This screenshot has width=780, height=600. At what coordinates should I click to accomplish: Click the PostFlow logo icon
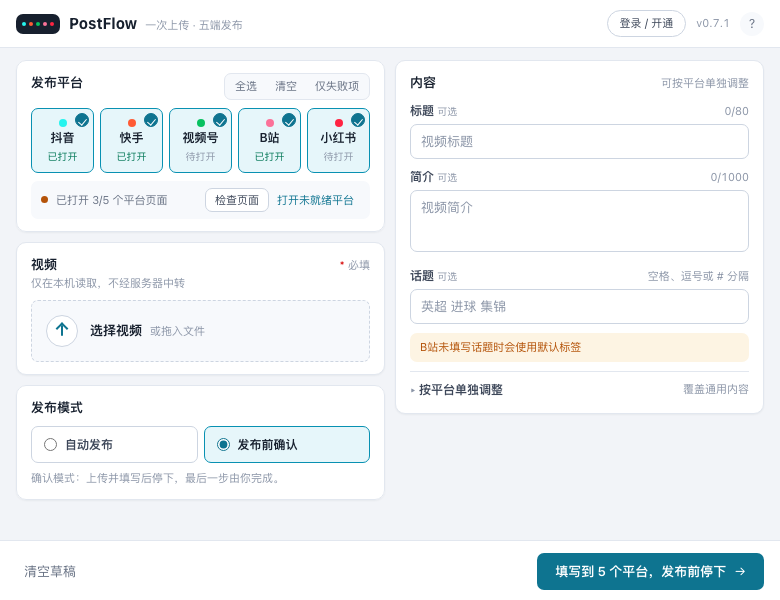(38, 24)
